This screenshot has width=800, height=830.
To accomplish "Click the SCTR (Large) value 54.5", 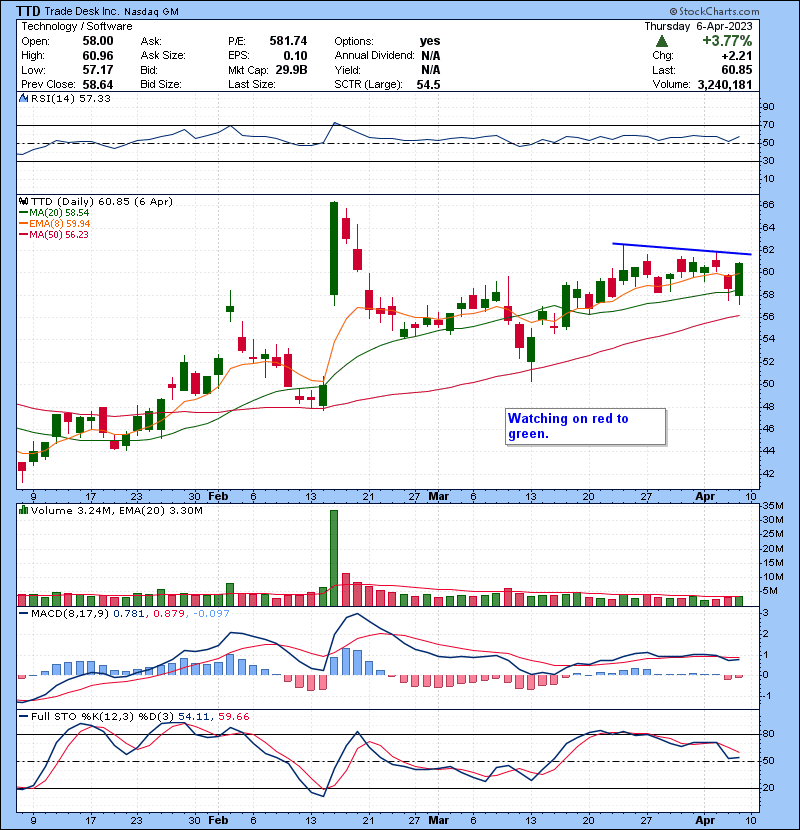I will point(428,84).
